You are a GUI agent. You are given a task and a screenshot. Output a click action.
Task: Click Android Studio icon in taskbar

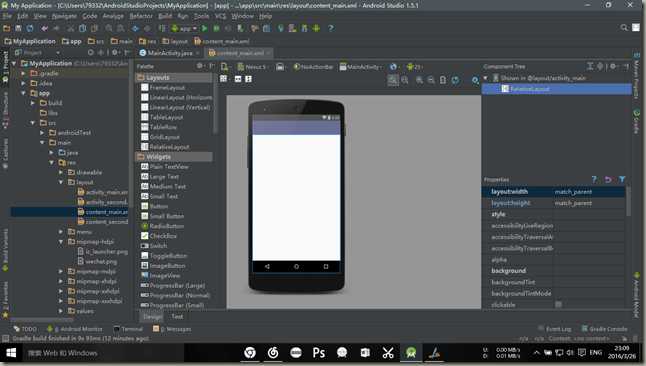(x=411, y=353)
